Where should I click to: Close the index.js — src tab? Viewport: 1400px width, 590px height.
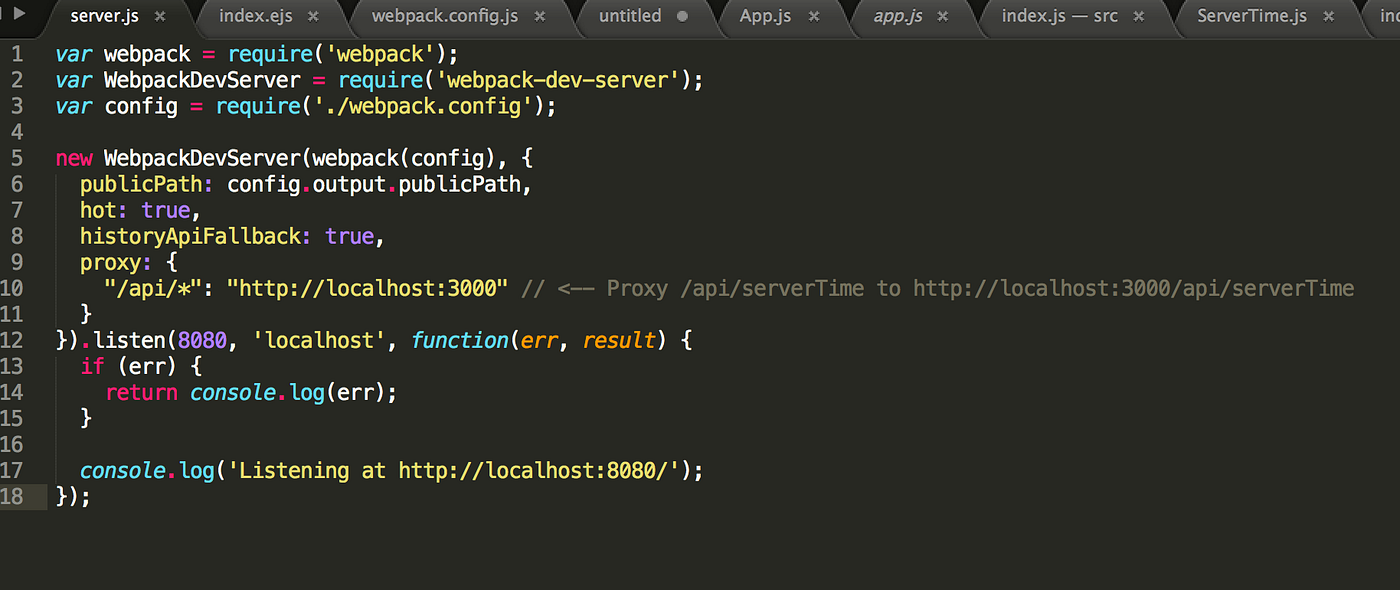(x=1138, y=16)
